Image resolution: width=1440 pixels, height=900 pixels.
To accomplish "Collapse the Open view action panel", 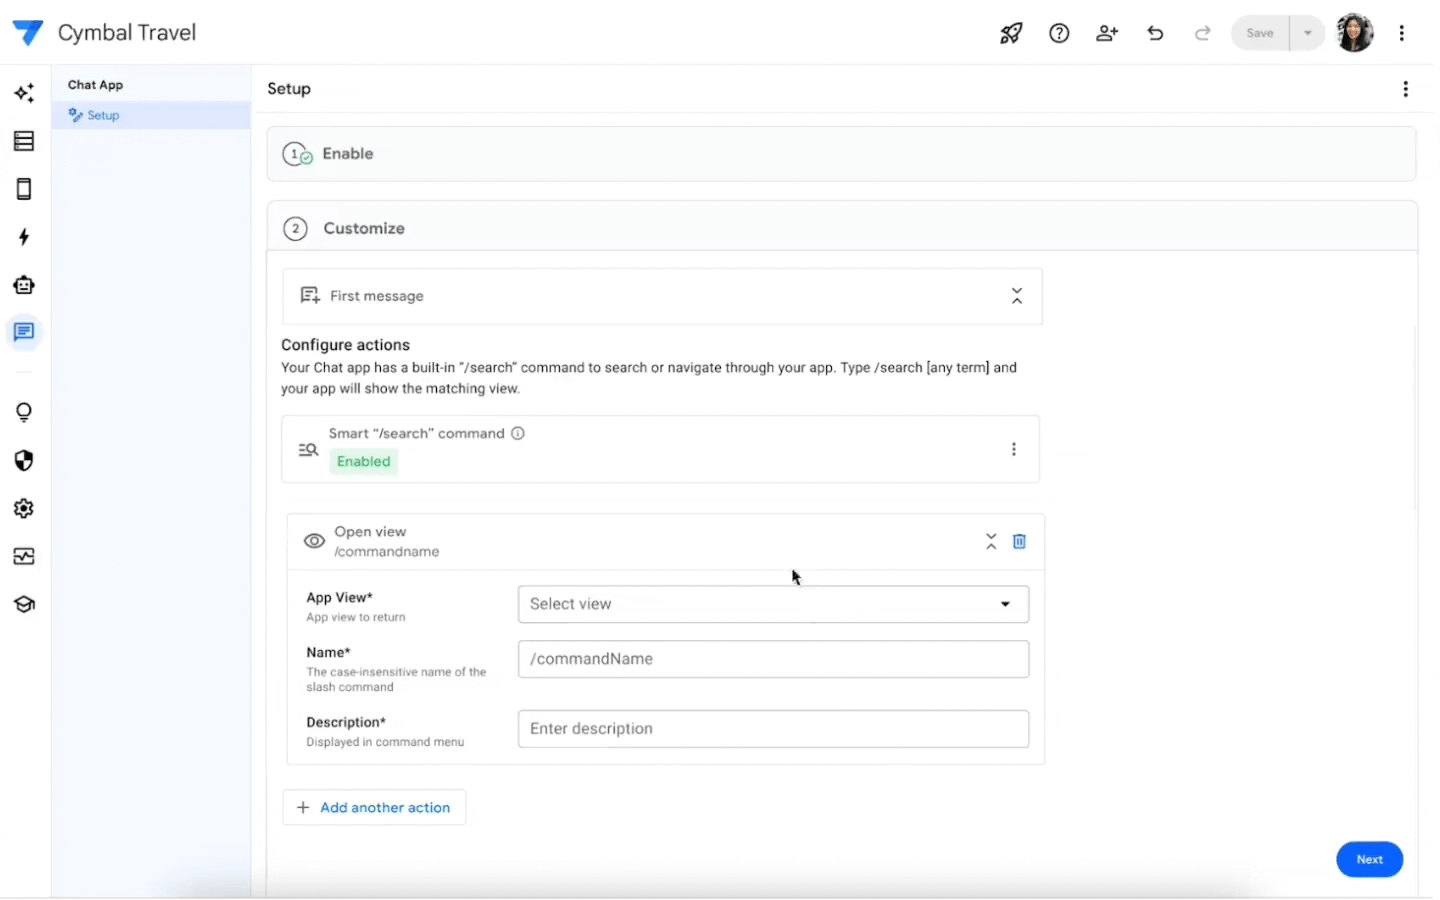I will tap(991, 541).
